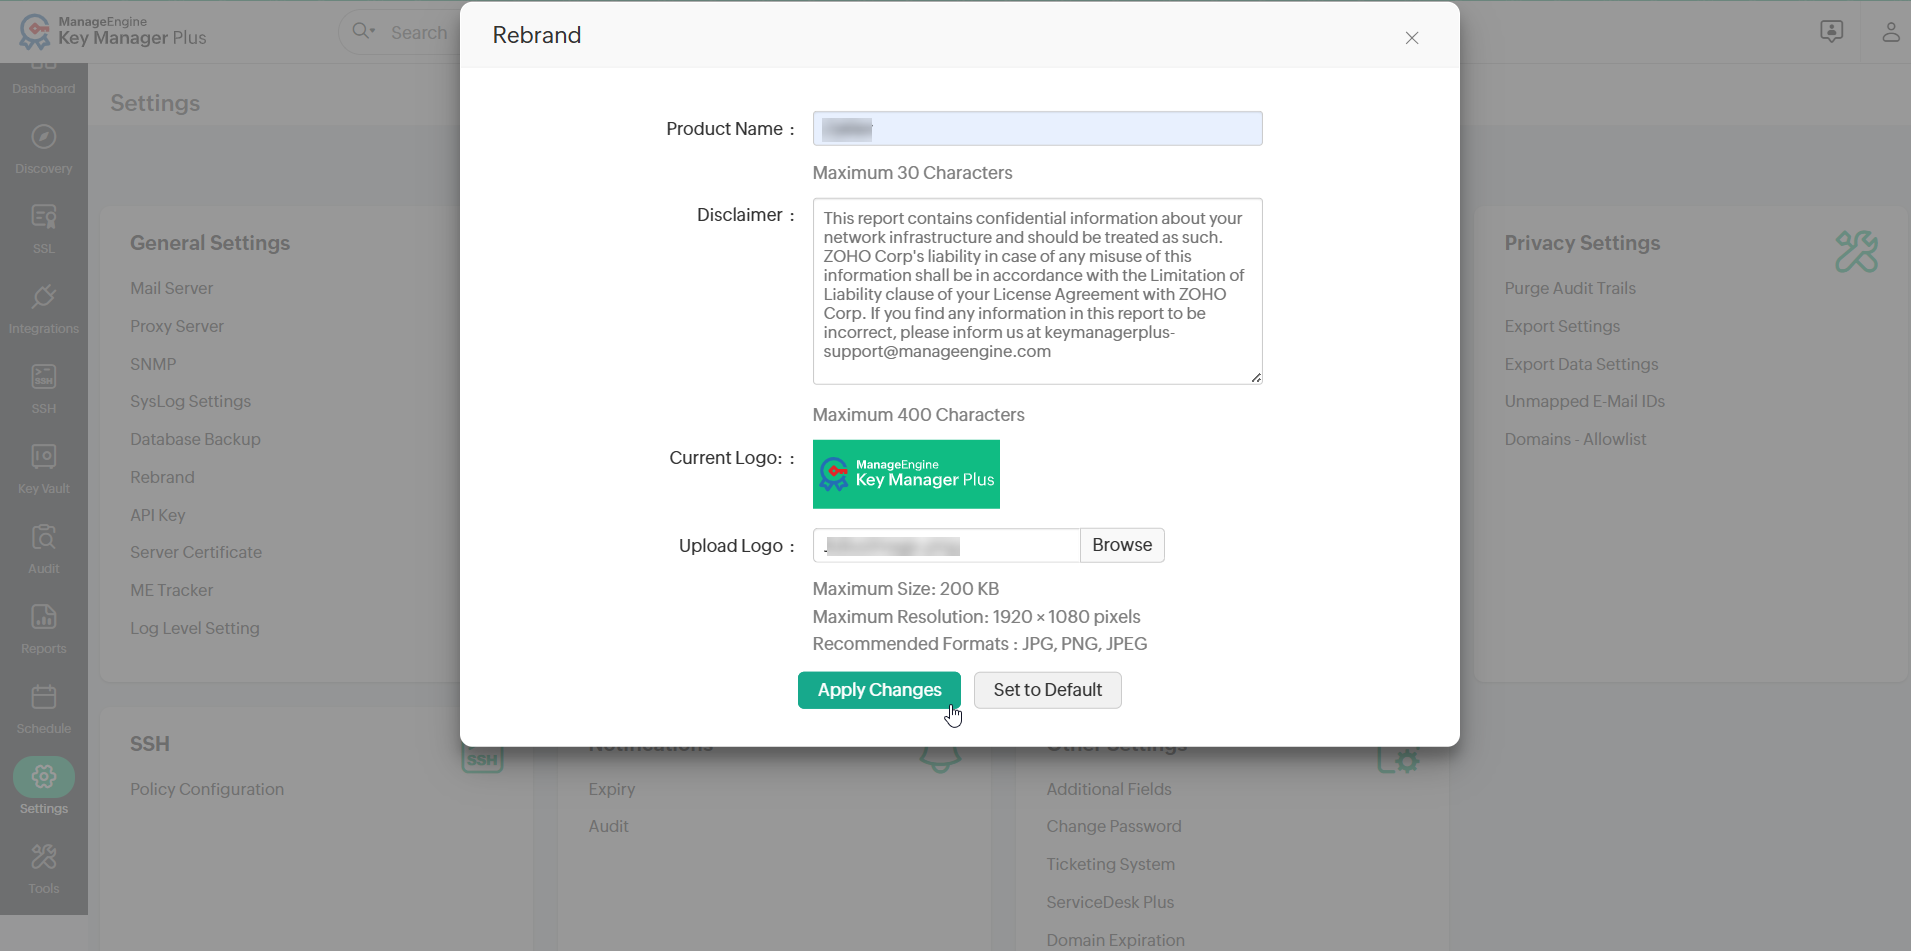Click the Key Manager Plus header logo

[x=113, y=31]
